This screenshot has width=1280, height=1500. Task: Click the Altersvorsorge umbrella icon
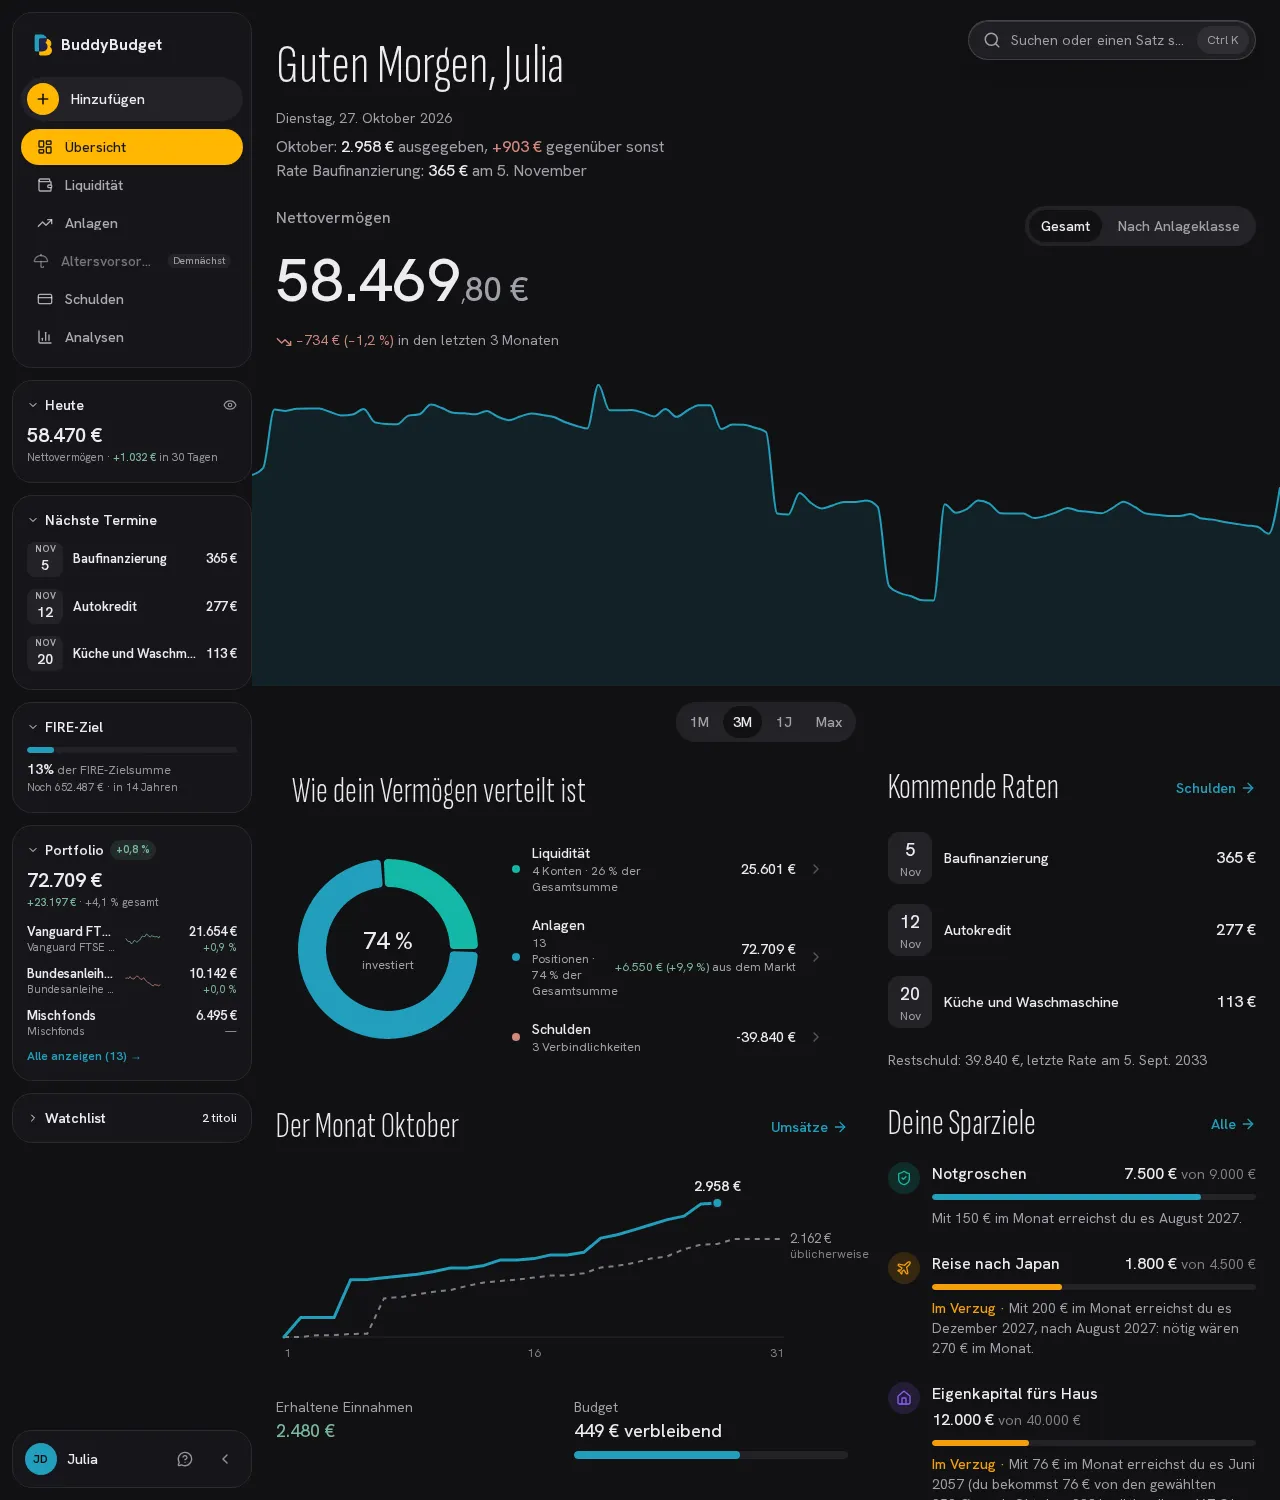[x=41, y=261]
